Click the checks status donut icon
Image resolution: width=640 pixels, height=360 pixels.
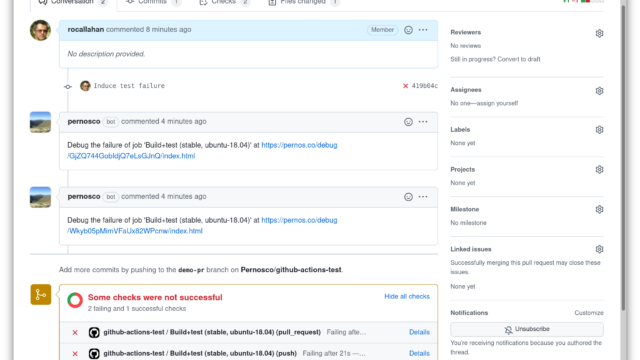75,300
